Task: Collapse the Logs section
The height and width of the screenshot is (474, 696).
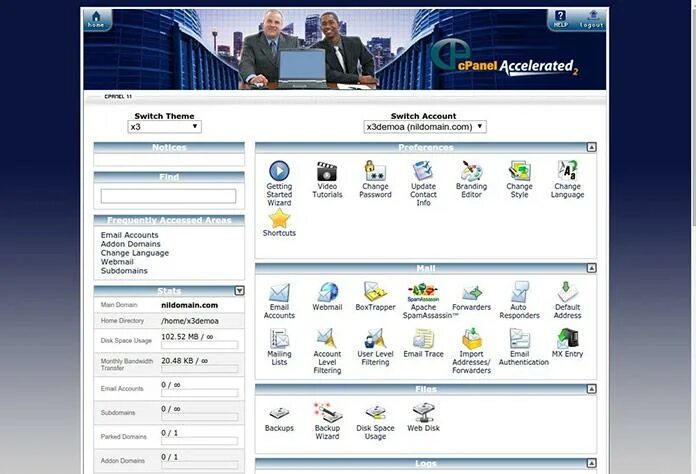Action: [x=591, y=463]
